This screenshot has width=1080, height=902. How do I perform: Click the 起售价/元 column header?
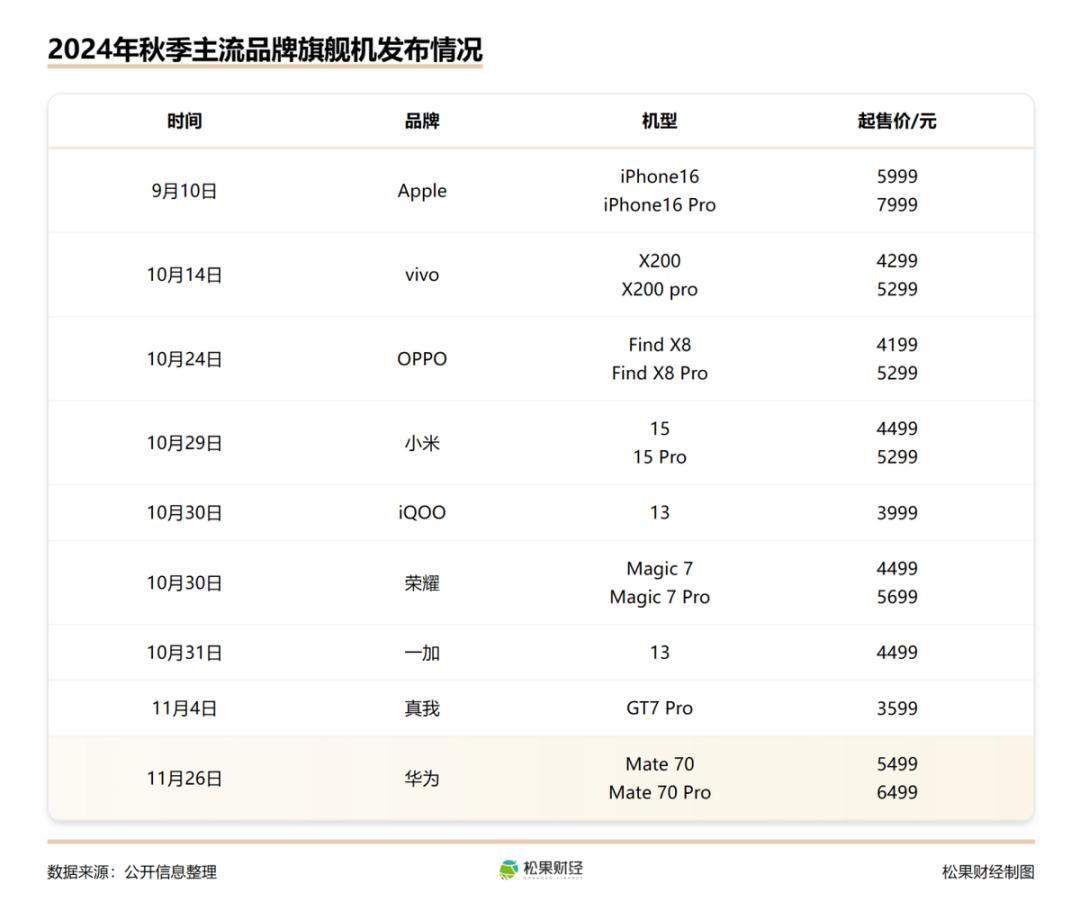pyautogui.click(x=897, y=121)
